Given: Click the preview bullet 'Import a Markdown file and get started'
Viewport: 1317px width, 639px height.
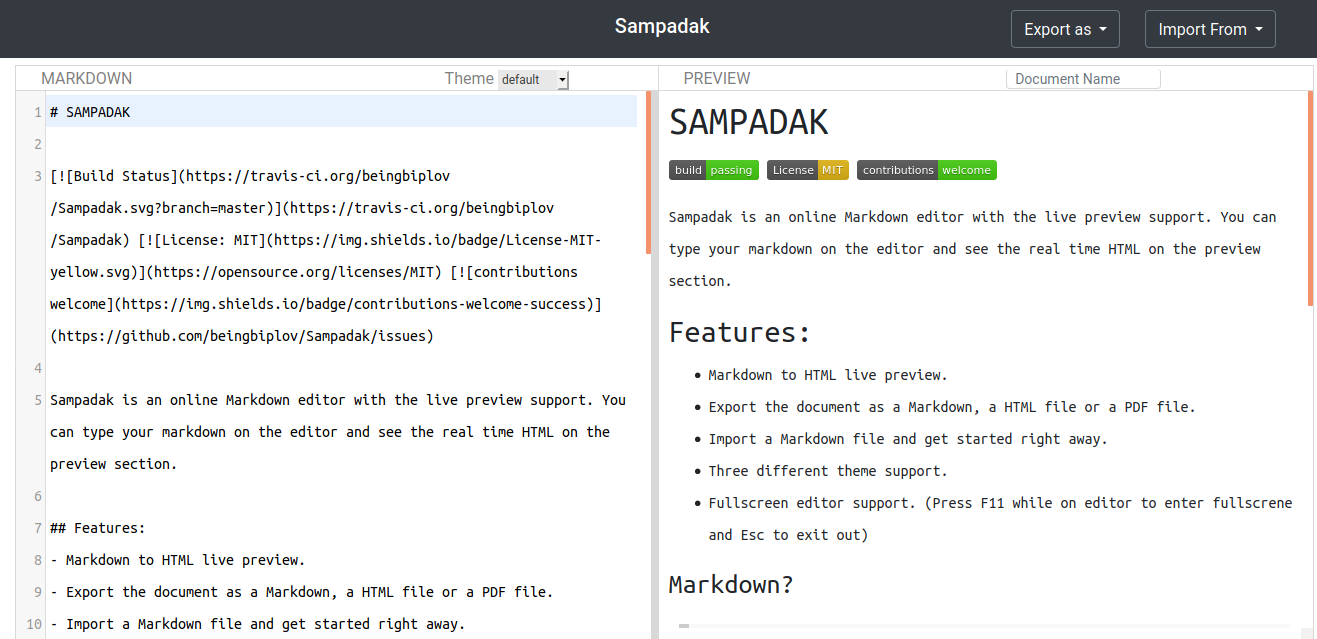Looking at the screenshot, I should click(908, 439).
